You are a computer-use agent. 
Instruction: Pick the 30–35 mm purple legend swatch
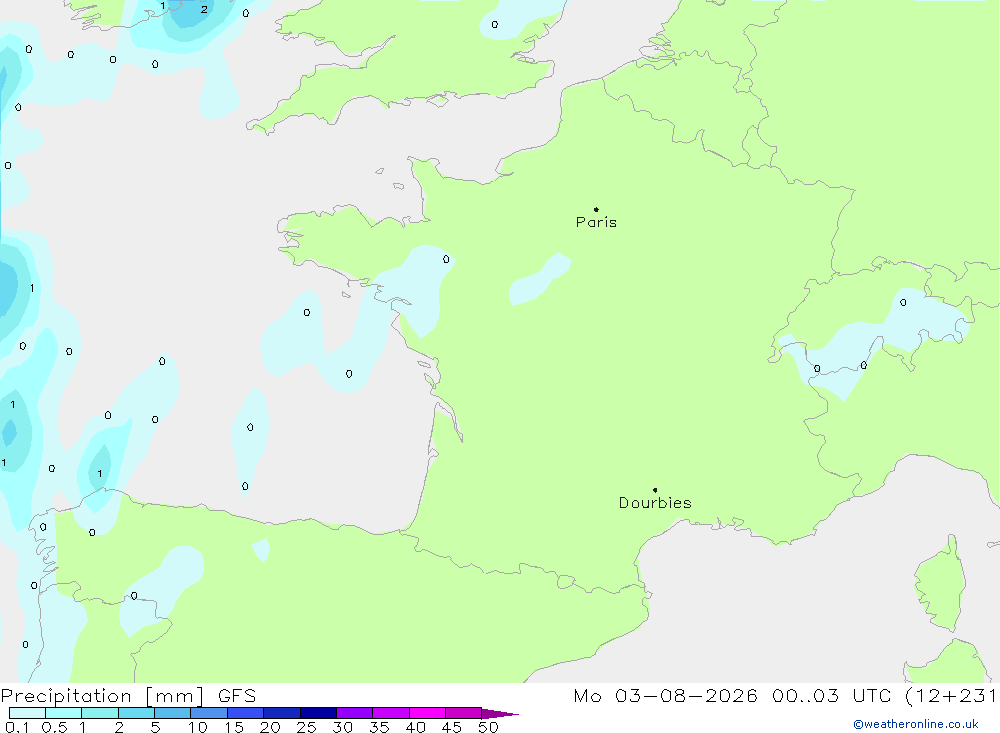(355, 713)
